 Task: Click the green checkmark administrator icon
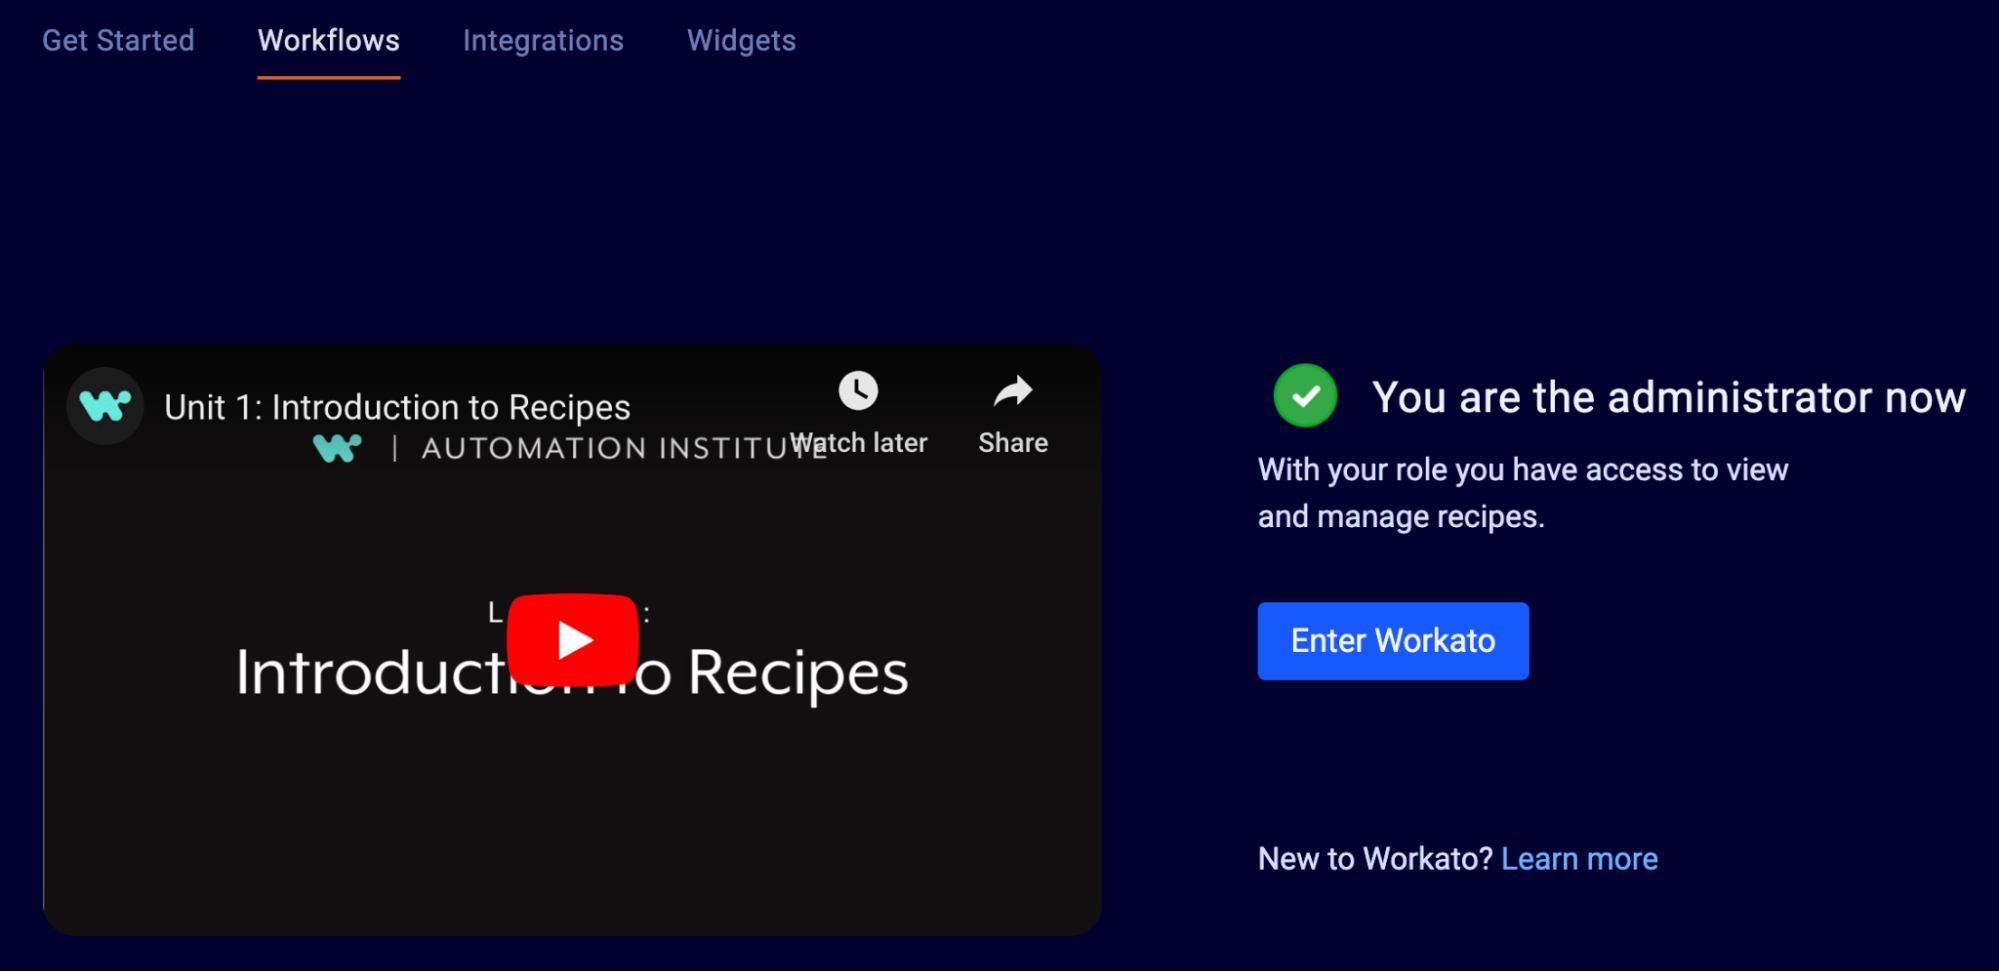coord(1305,396)
